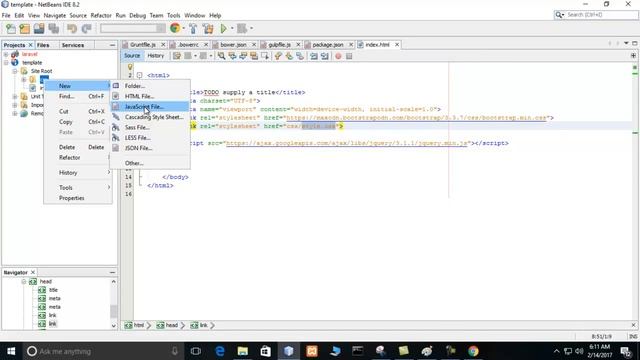
Task: Click the Clean and Build Project icon
Action: pyautogui.click(x=208, y=29)
